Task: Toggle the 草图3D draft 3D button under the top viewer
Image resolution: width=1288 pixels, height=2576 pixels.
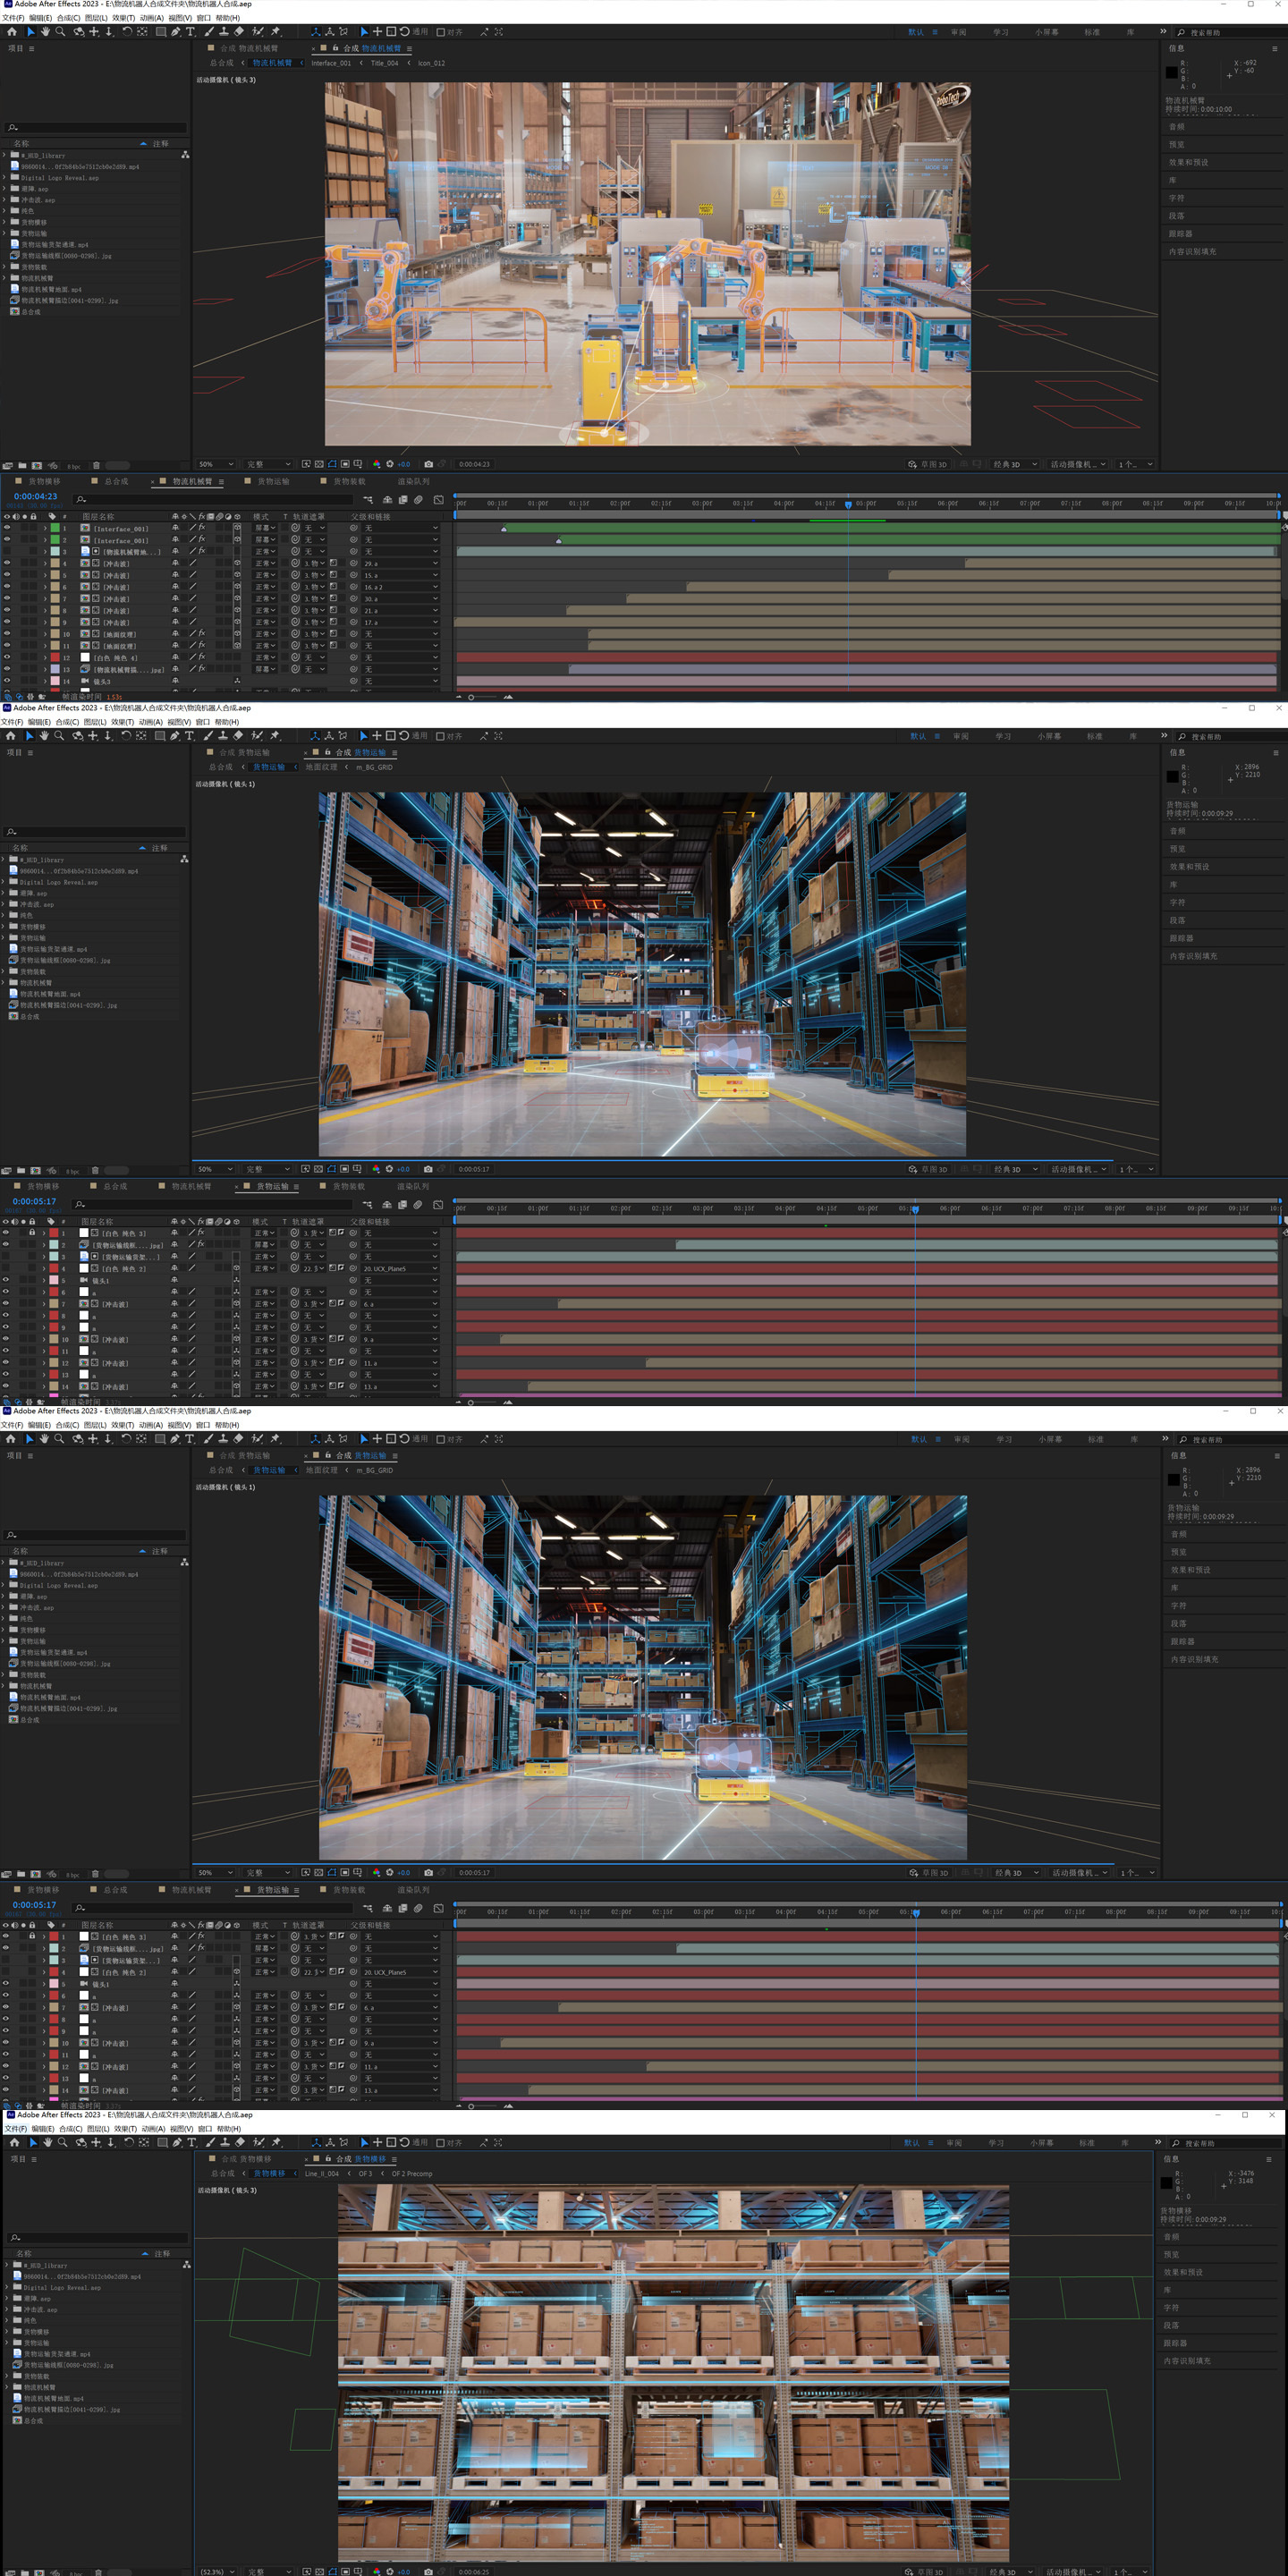Action: click(x=927, y=464)
